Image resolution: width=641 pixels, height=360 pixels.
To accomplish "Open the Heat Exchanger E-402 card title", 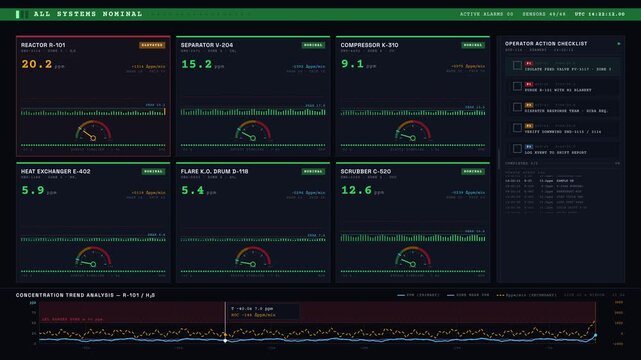I will click(56, 171).
